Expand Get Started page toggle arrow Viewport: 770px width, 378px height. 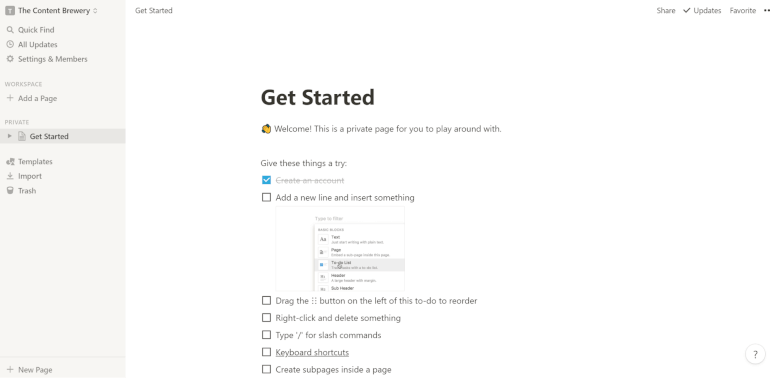[x=9, y=136]
